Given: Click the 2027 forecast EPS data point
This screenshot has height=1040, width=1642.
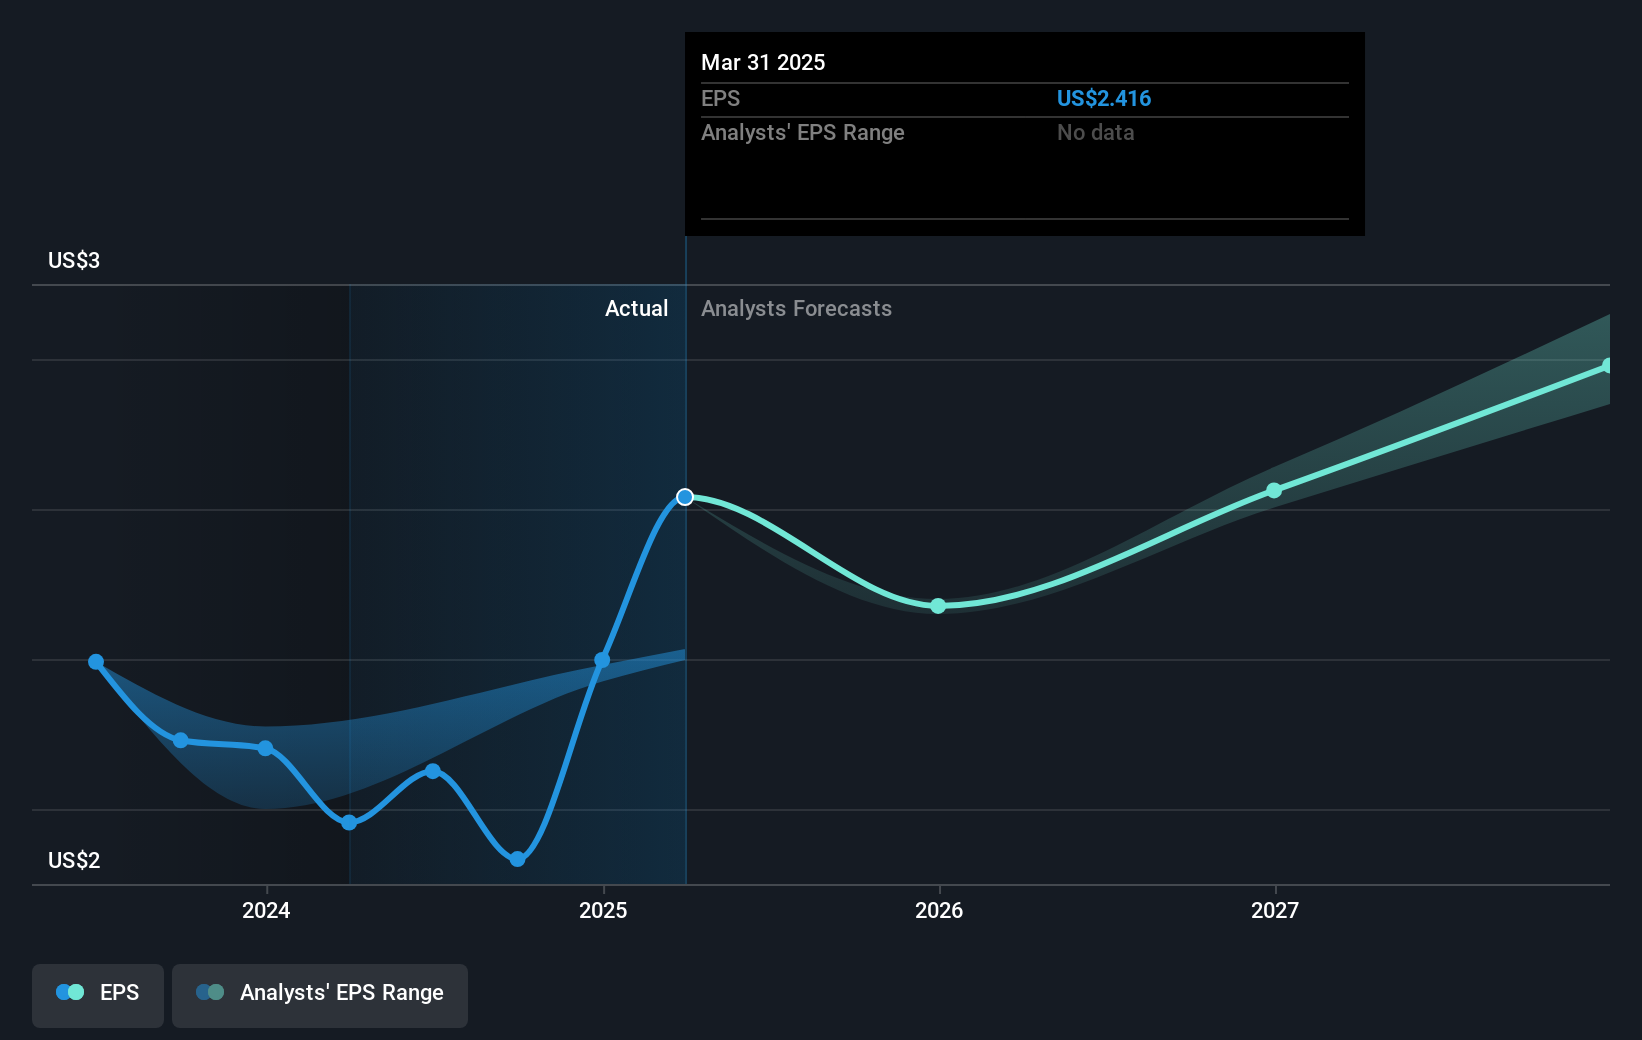Looking at the screenshot, I should click(x=1274, y=491).
